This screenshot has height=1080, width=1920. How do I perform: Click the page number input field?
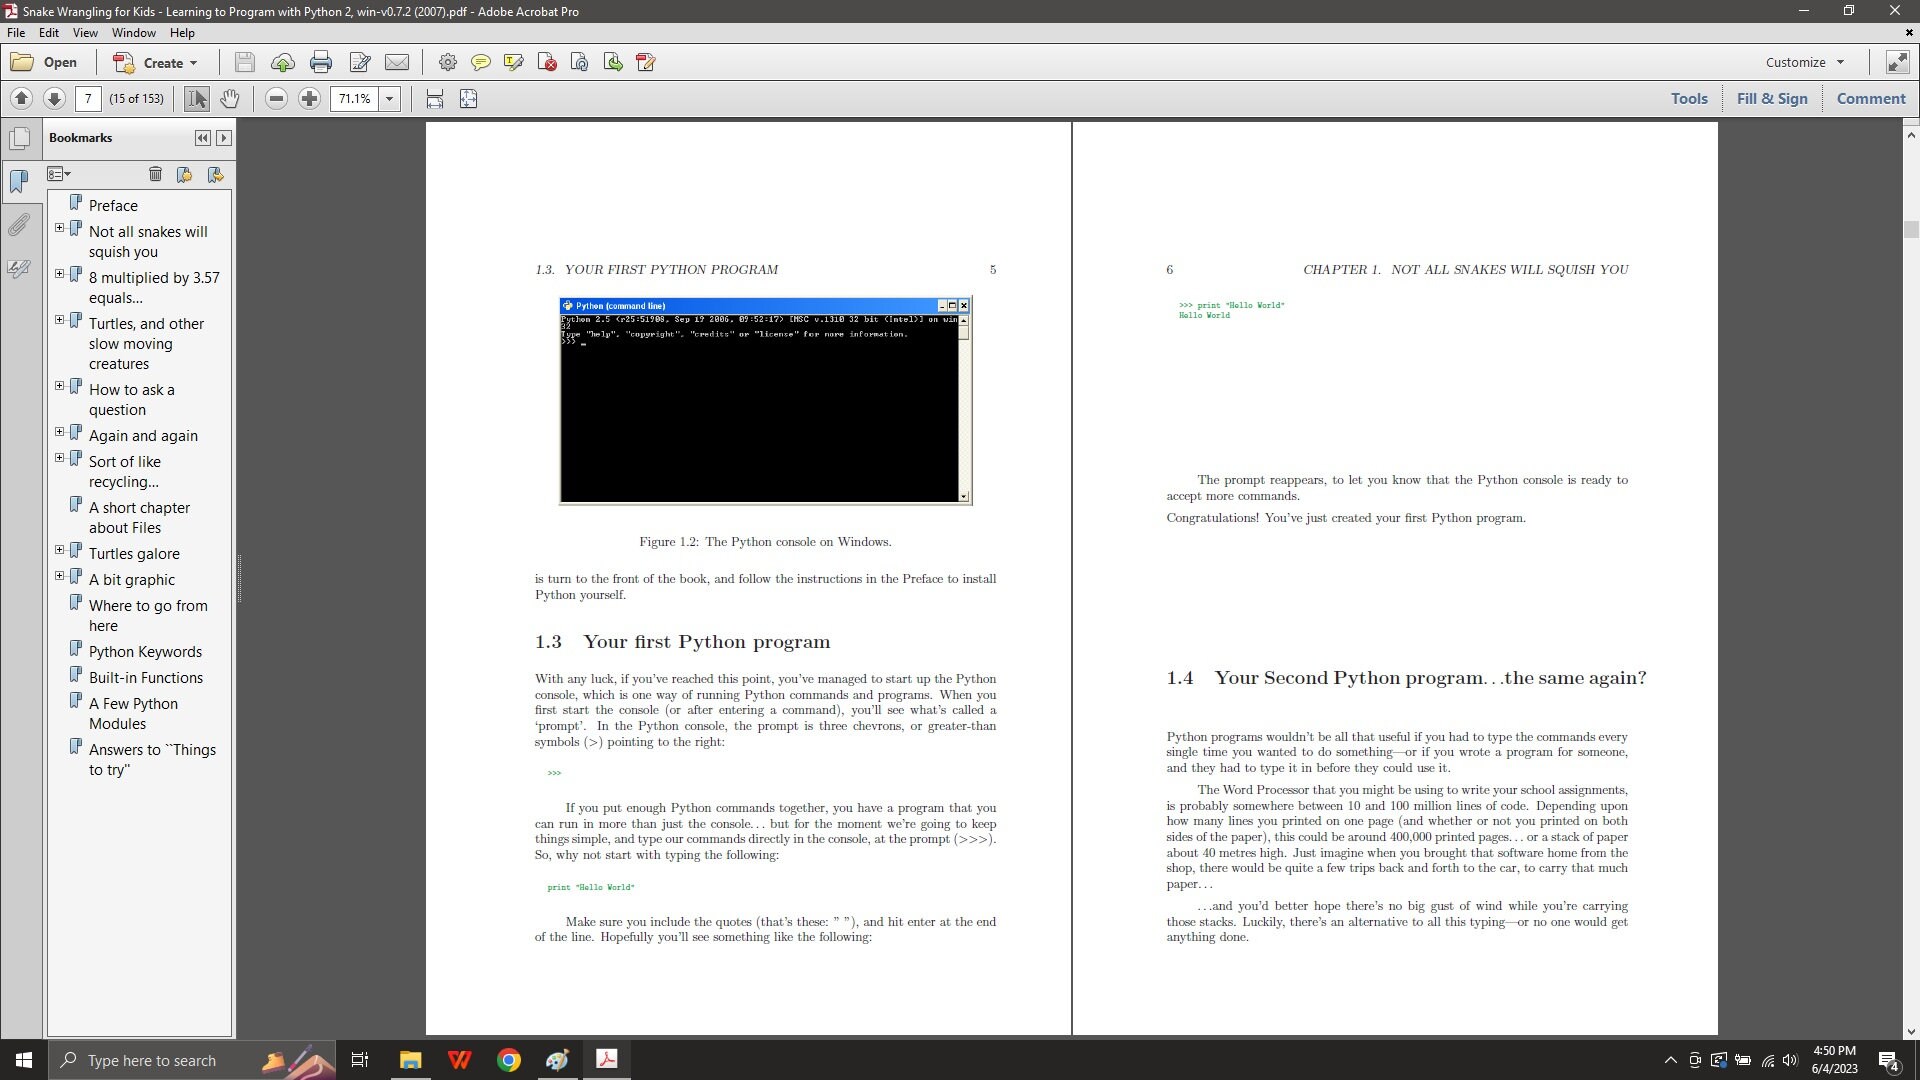tap(88, 98)
